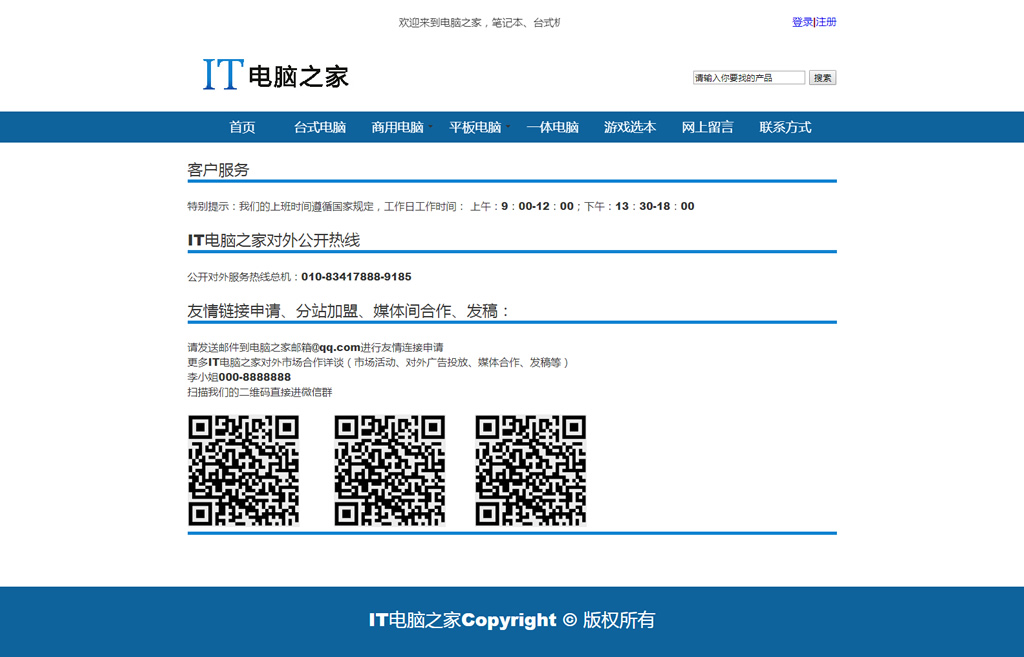This screenshot has height=657, width=1024.
Task: Open 台式电脑 navigation item
Action: coord(320,127)
